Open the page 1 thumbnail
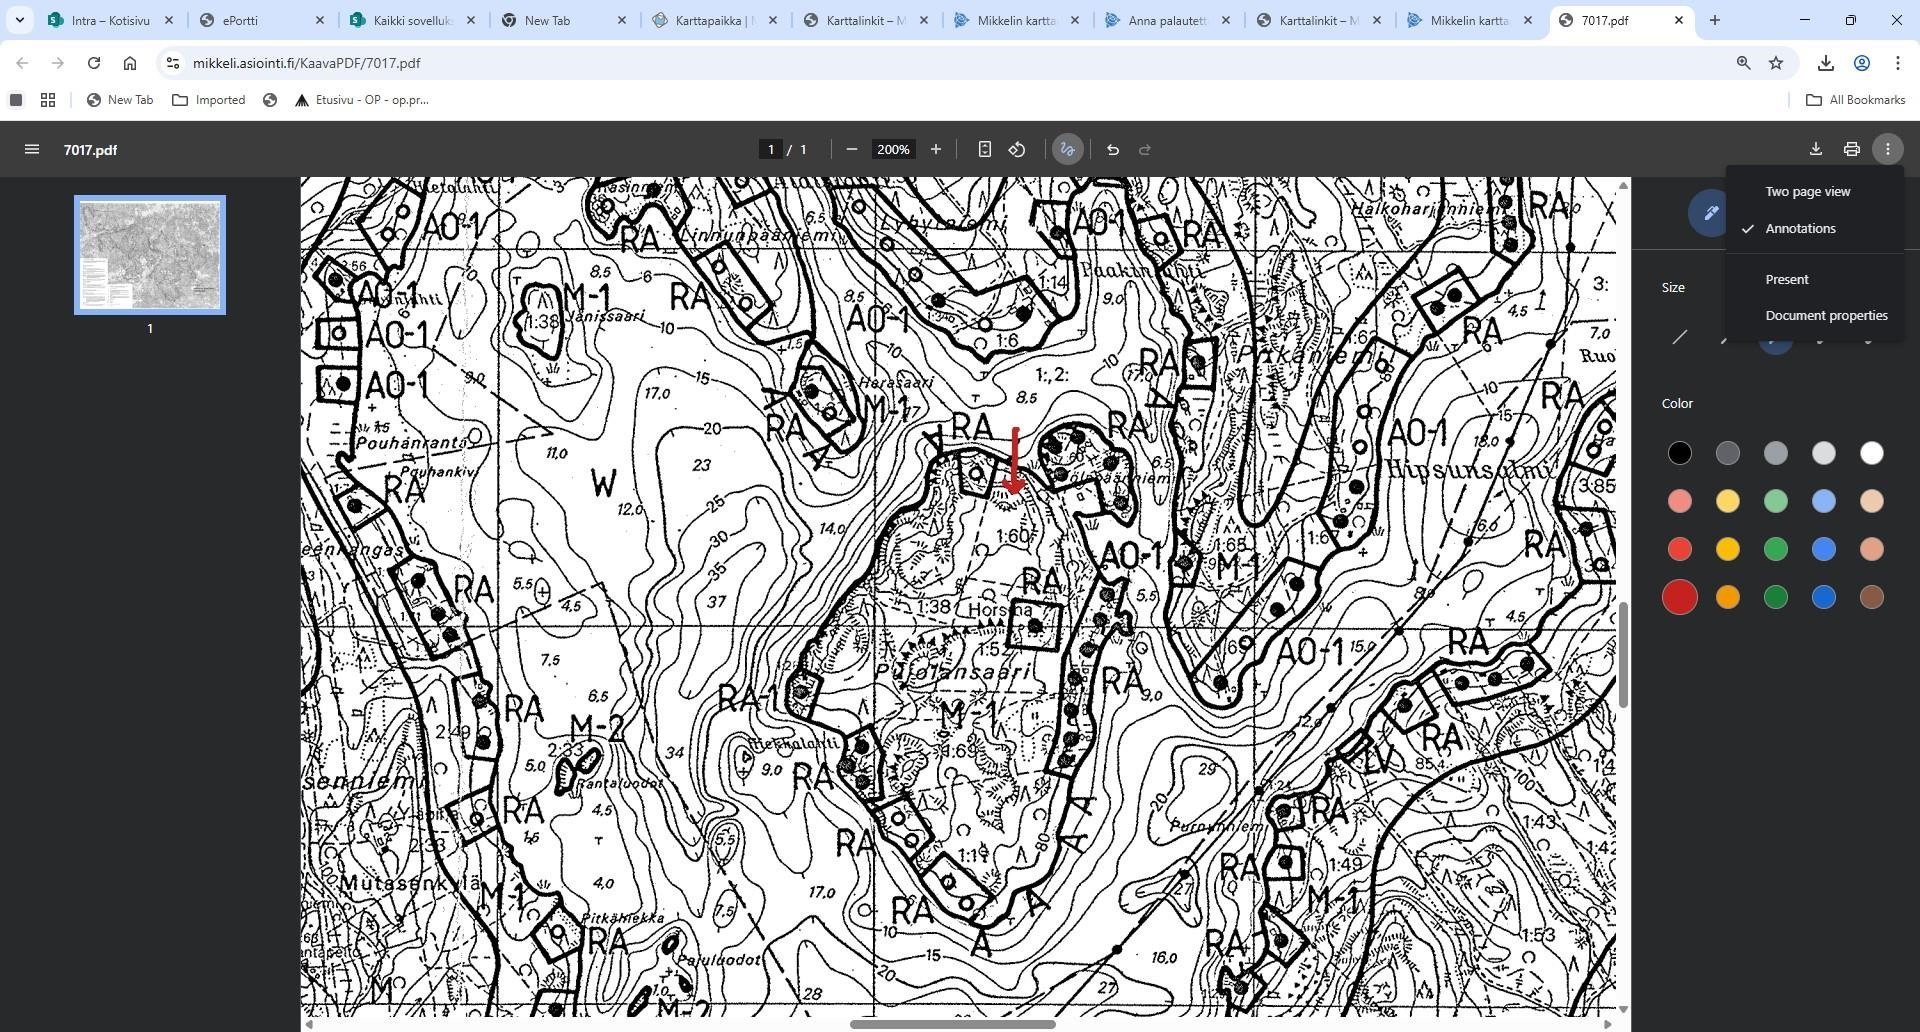Image resolution: width=1920 pixels, height=1032 pixels. coord(150,255)
